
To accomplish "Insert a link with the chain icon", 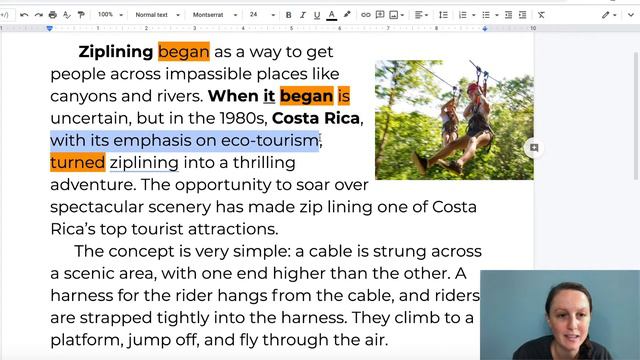I will tap(365, 15).
